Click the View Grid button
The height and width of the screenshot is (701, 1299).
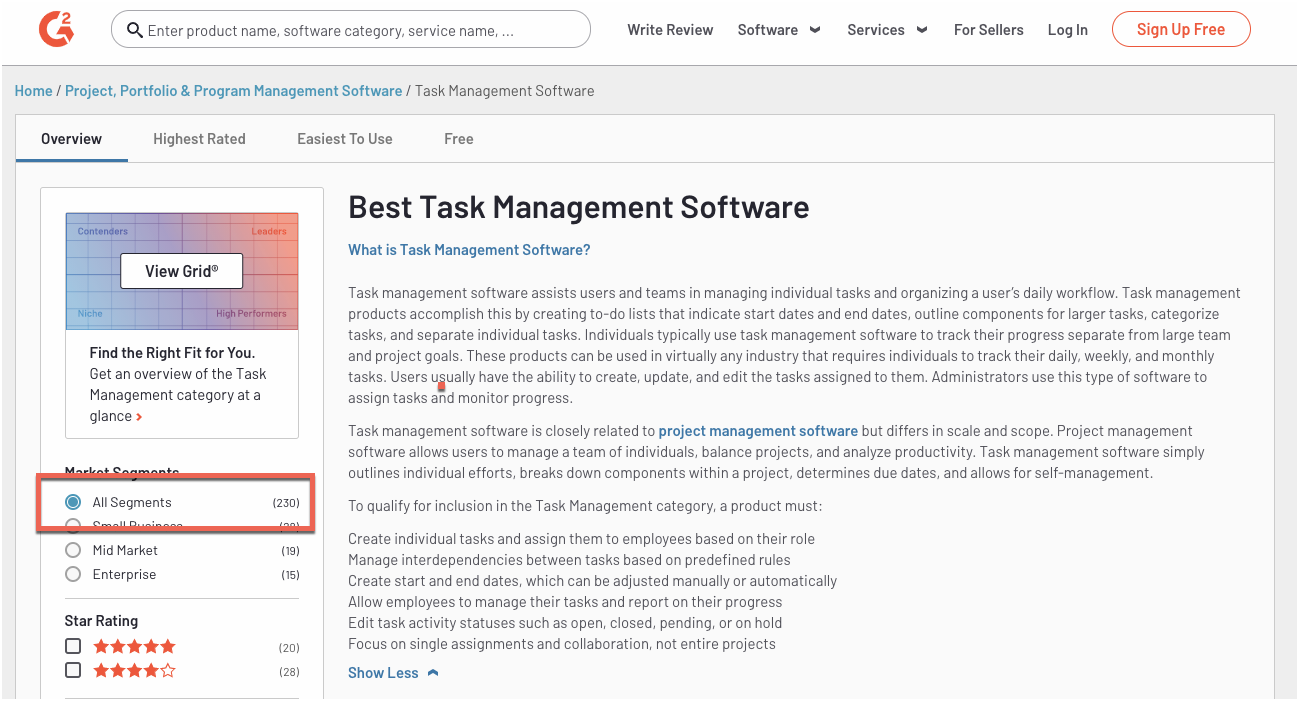[x=181, y=271]
